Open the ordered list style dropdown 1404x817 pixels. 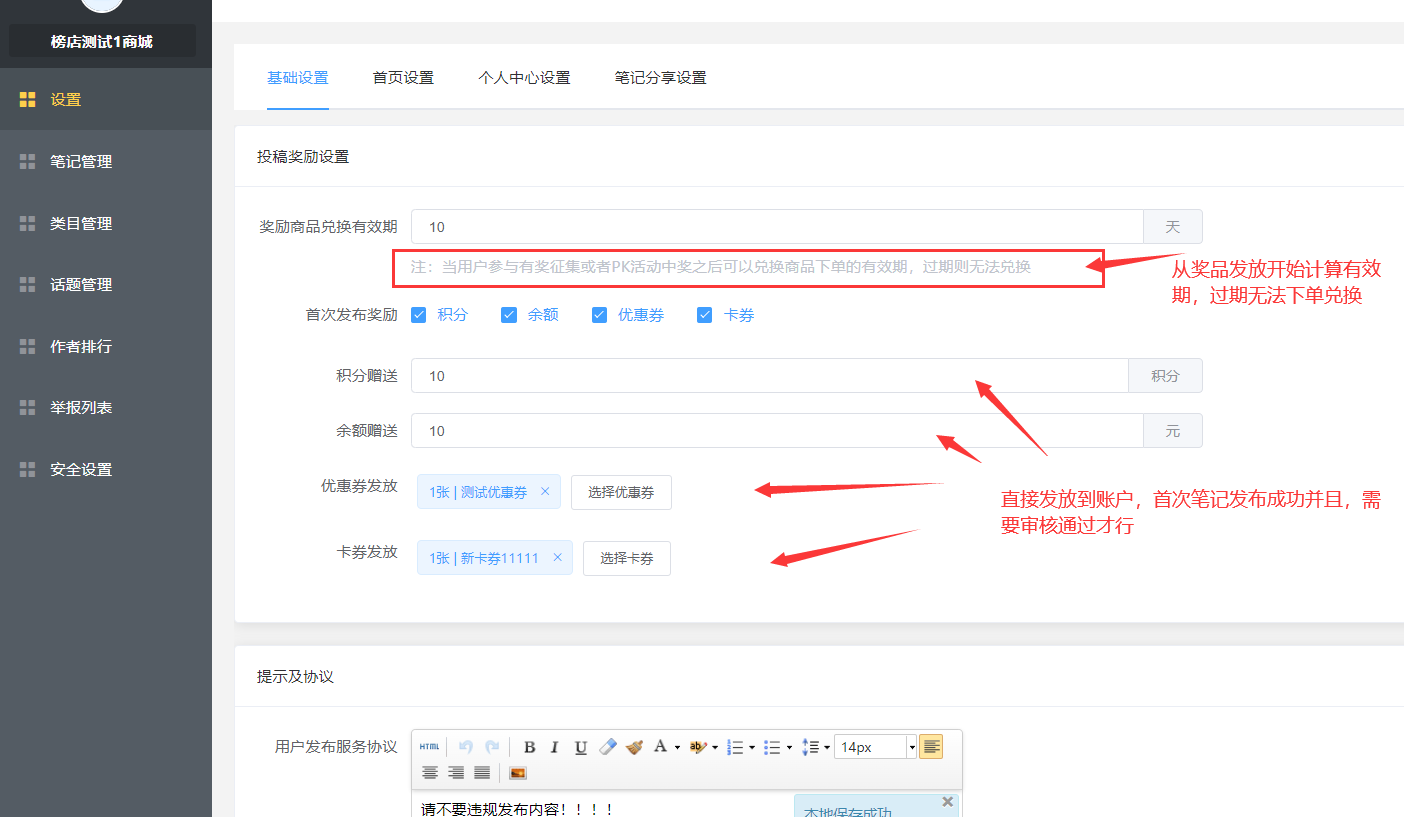pyautogui.click(x=752, y=748)
